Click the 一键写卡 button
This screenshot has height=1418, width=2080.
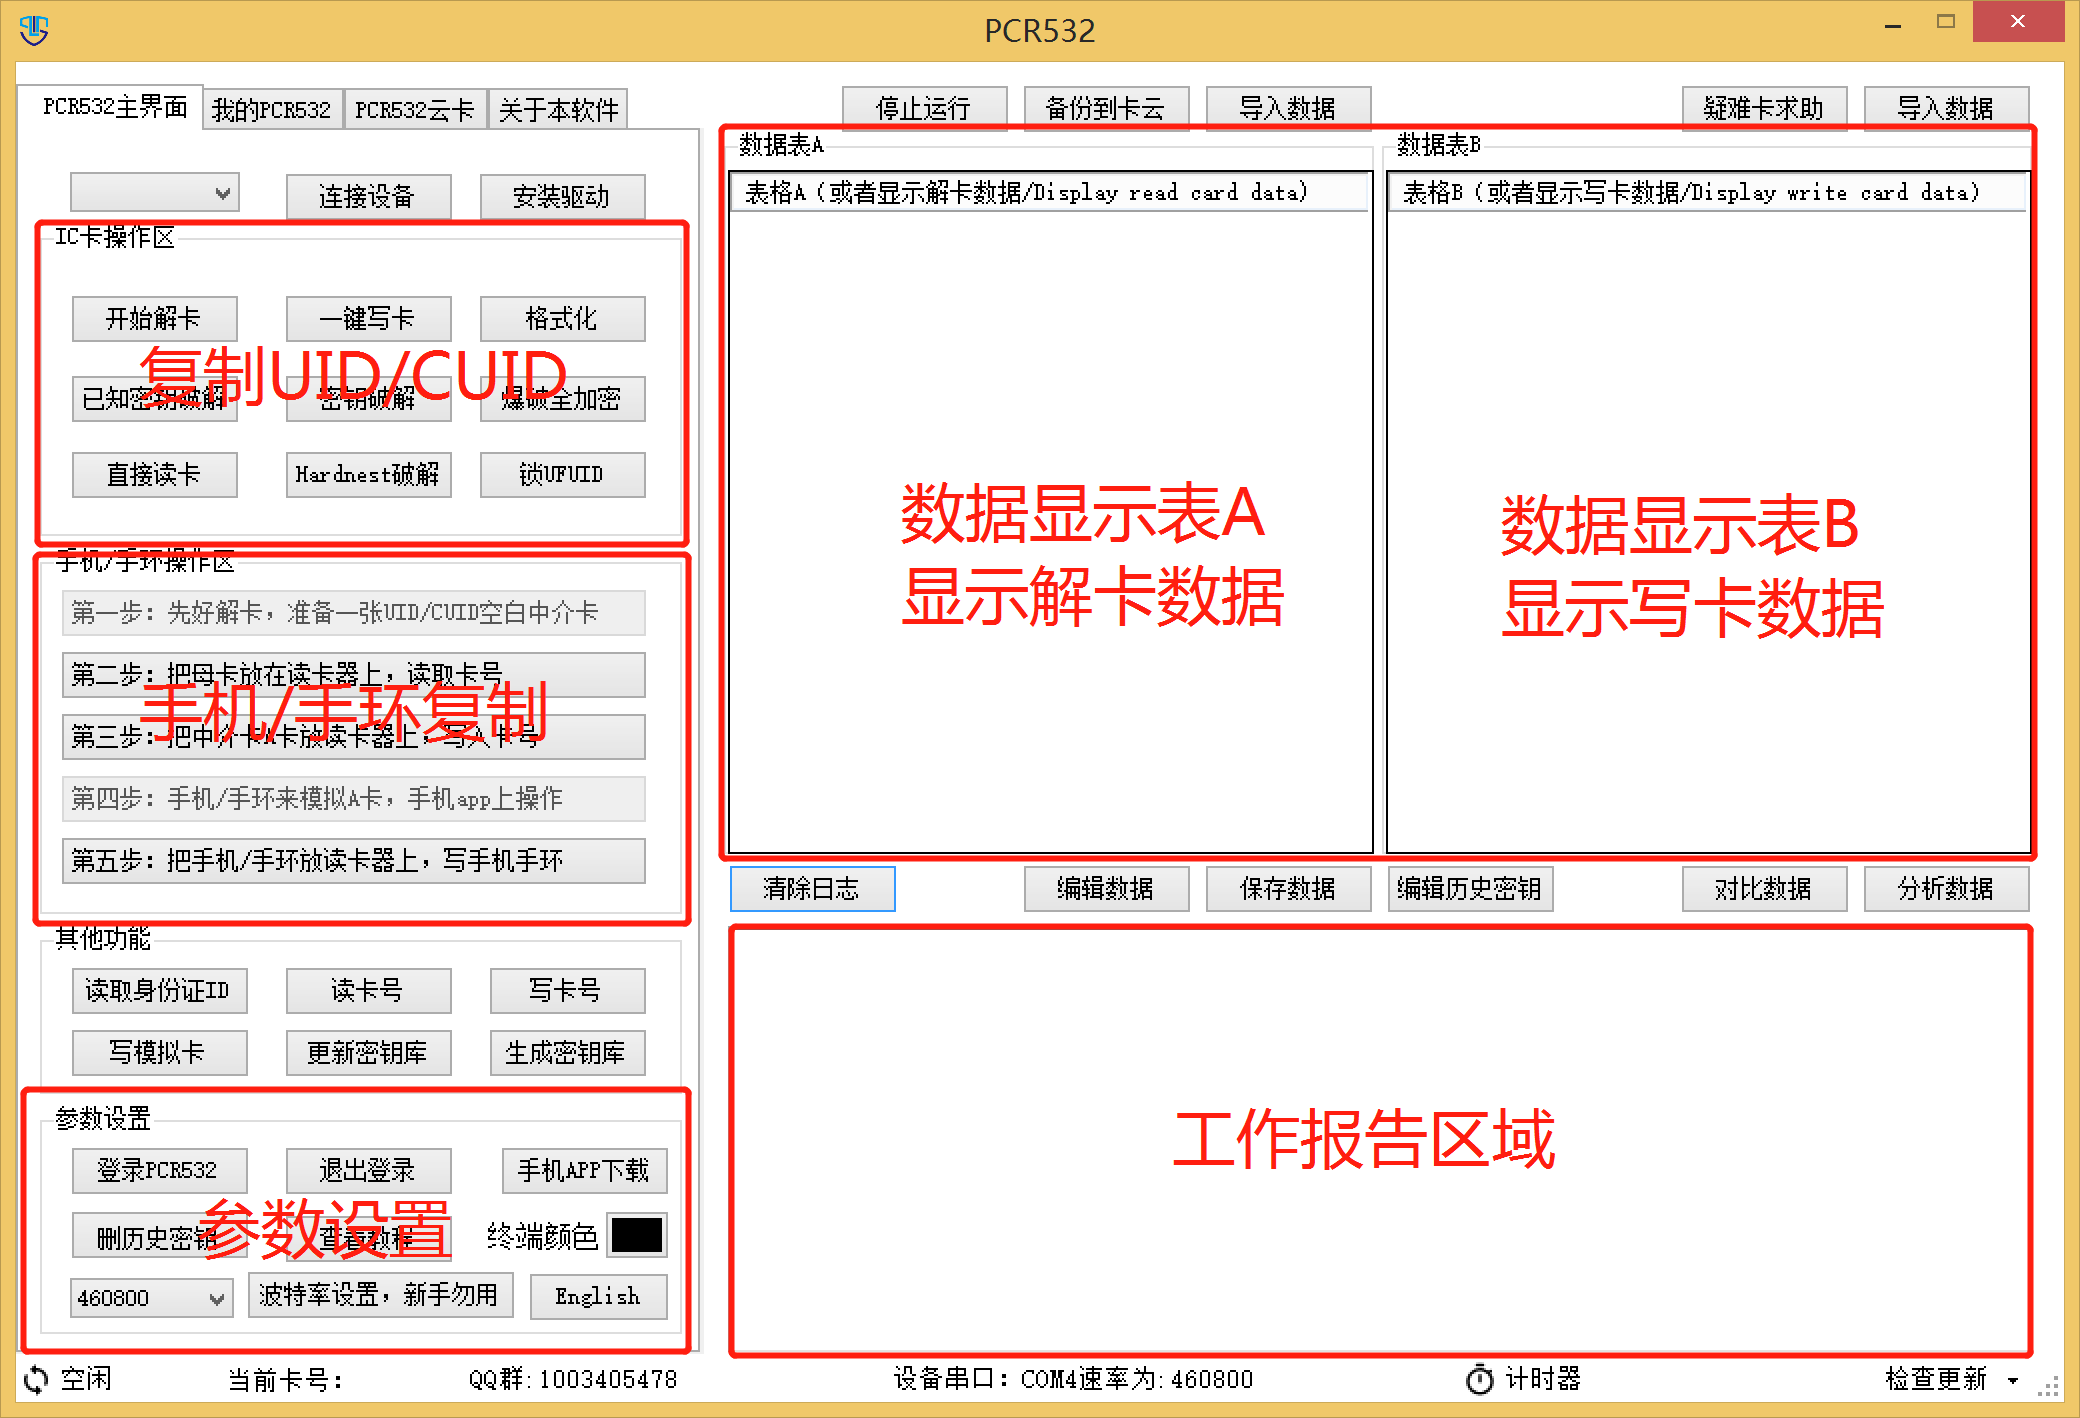point(368,318)
